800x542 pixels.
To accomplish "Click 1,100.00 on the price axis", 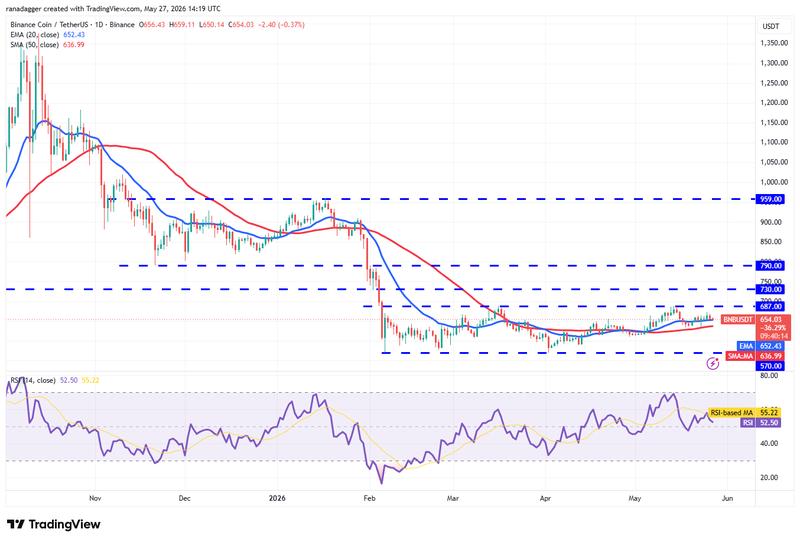I will (774, 142).
